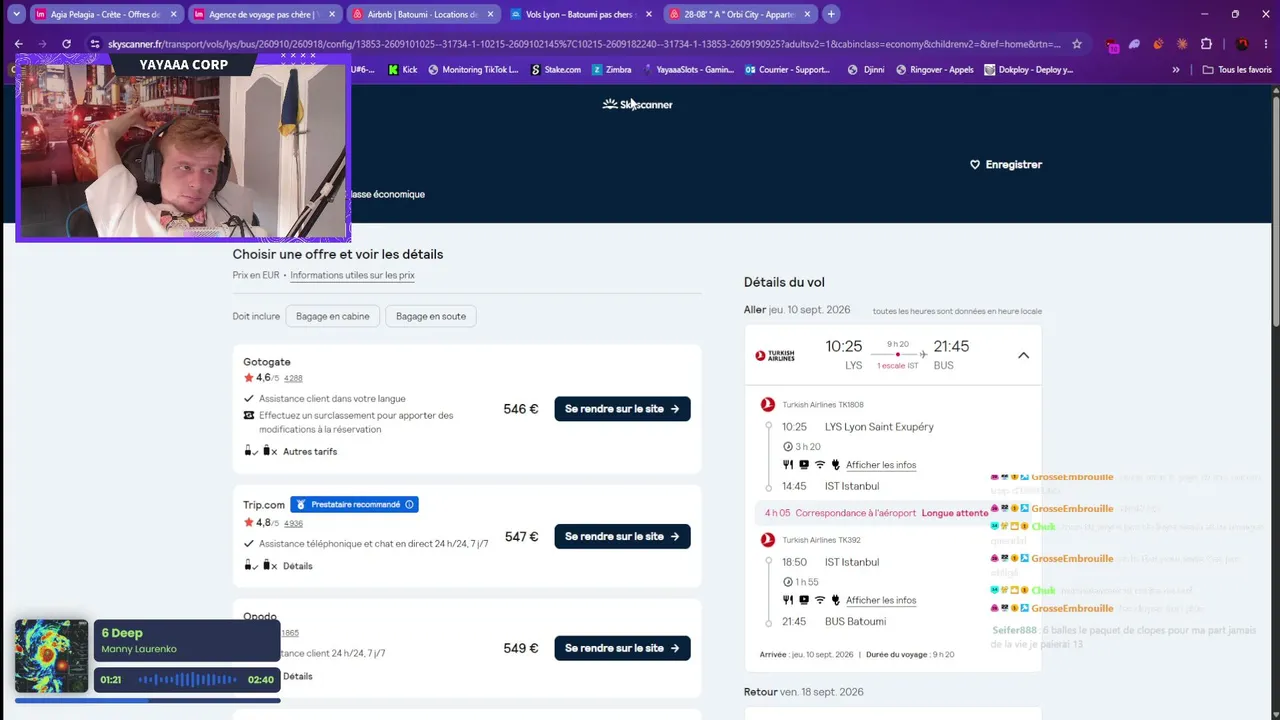Click the meal icon on the TK1808 leg
This screenshot has width=1280, height=720.
click(788, 465)
